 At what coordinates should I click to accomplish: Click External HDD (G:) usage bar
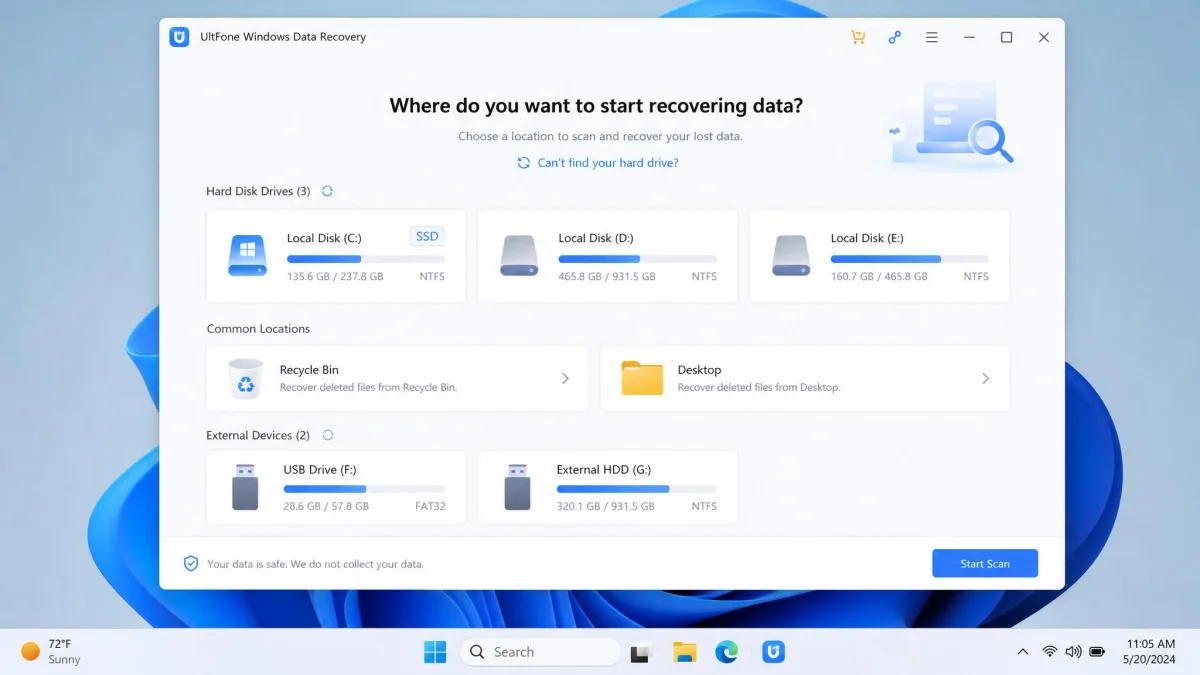point(637,489)
